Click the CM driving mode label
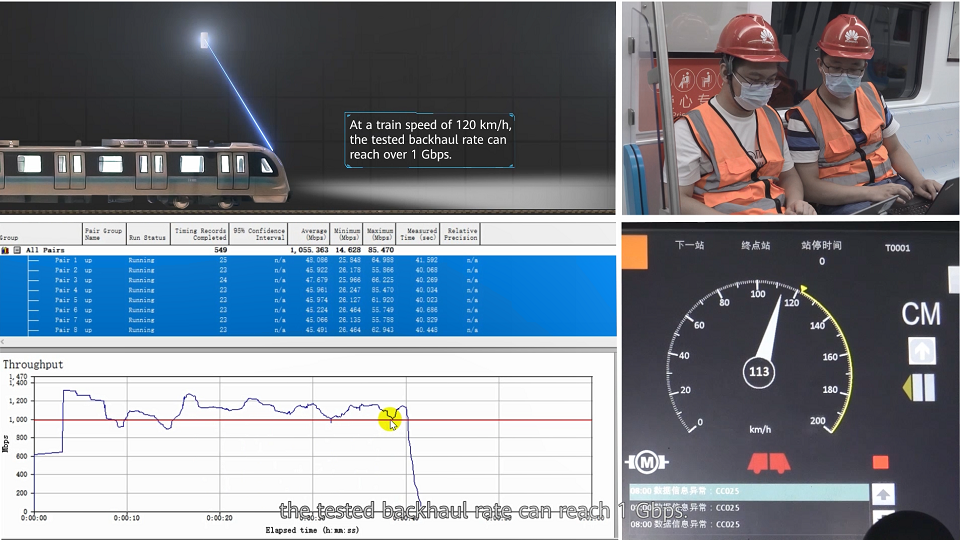This screenshot has height=540, width=960. pos(920,314)
